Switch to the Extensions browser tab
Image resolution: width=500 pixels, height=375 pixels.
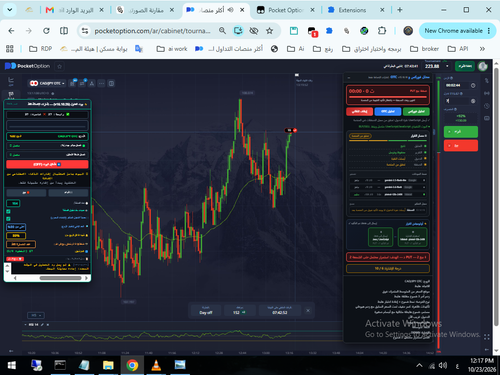tap(355, 10)
